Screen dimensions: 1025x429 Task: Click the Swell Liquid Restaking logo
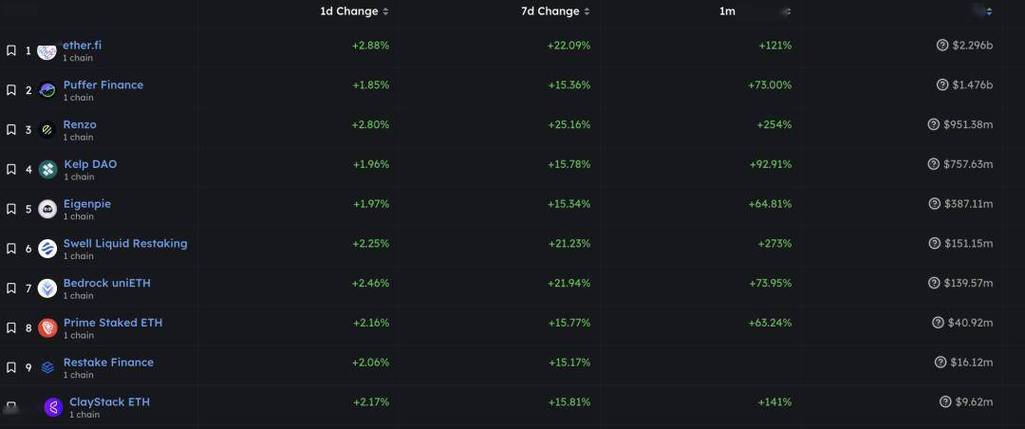(x=47, y=249)
